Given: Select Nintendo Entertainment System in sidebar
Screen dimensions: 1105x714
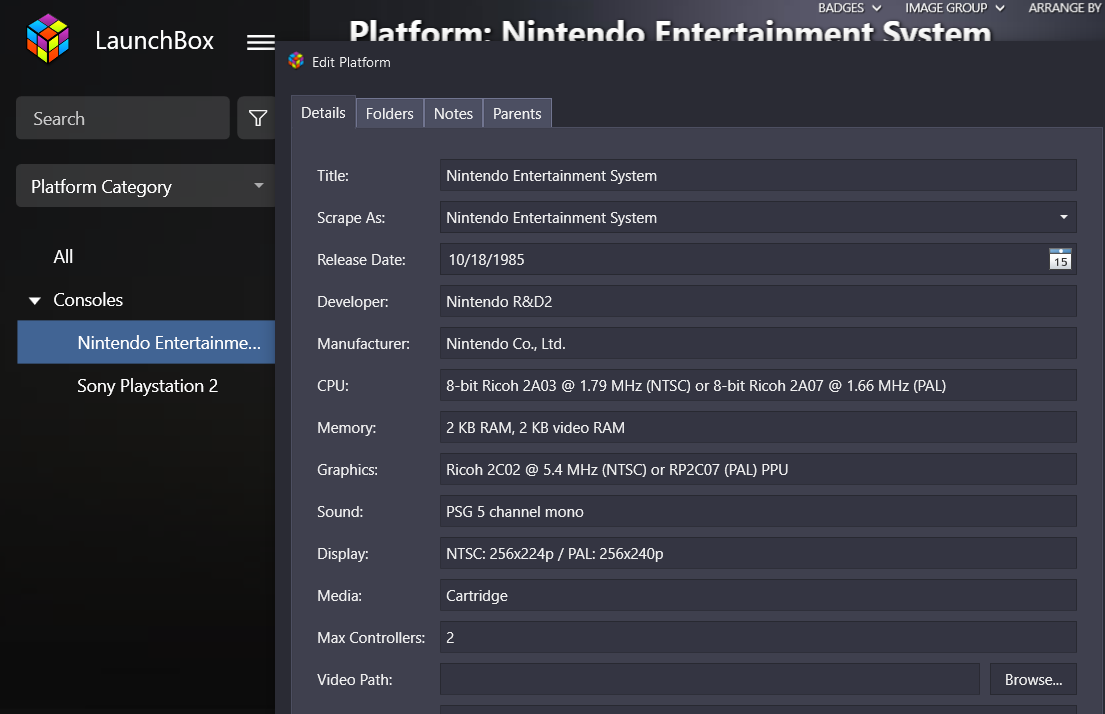Looking at the screenshot, I should pos(146,343).
